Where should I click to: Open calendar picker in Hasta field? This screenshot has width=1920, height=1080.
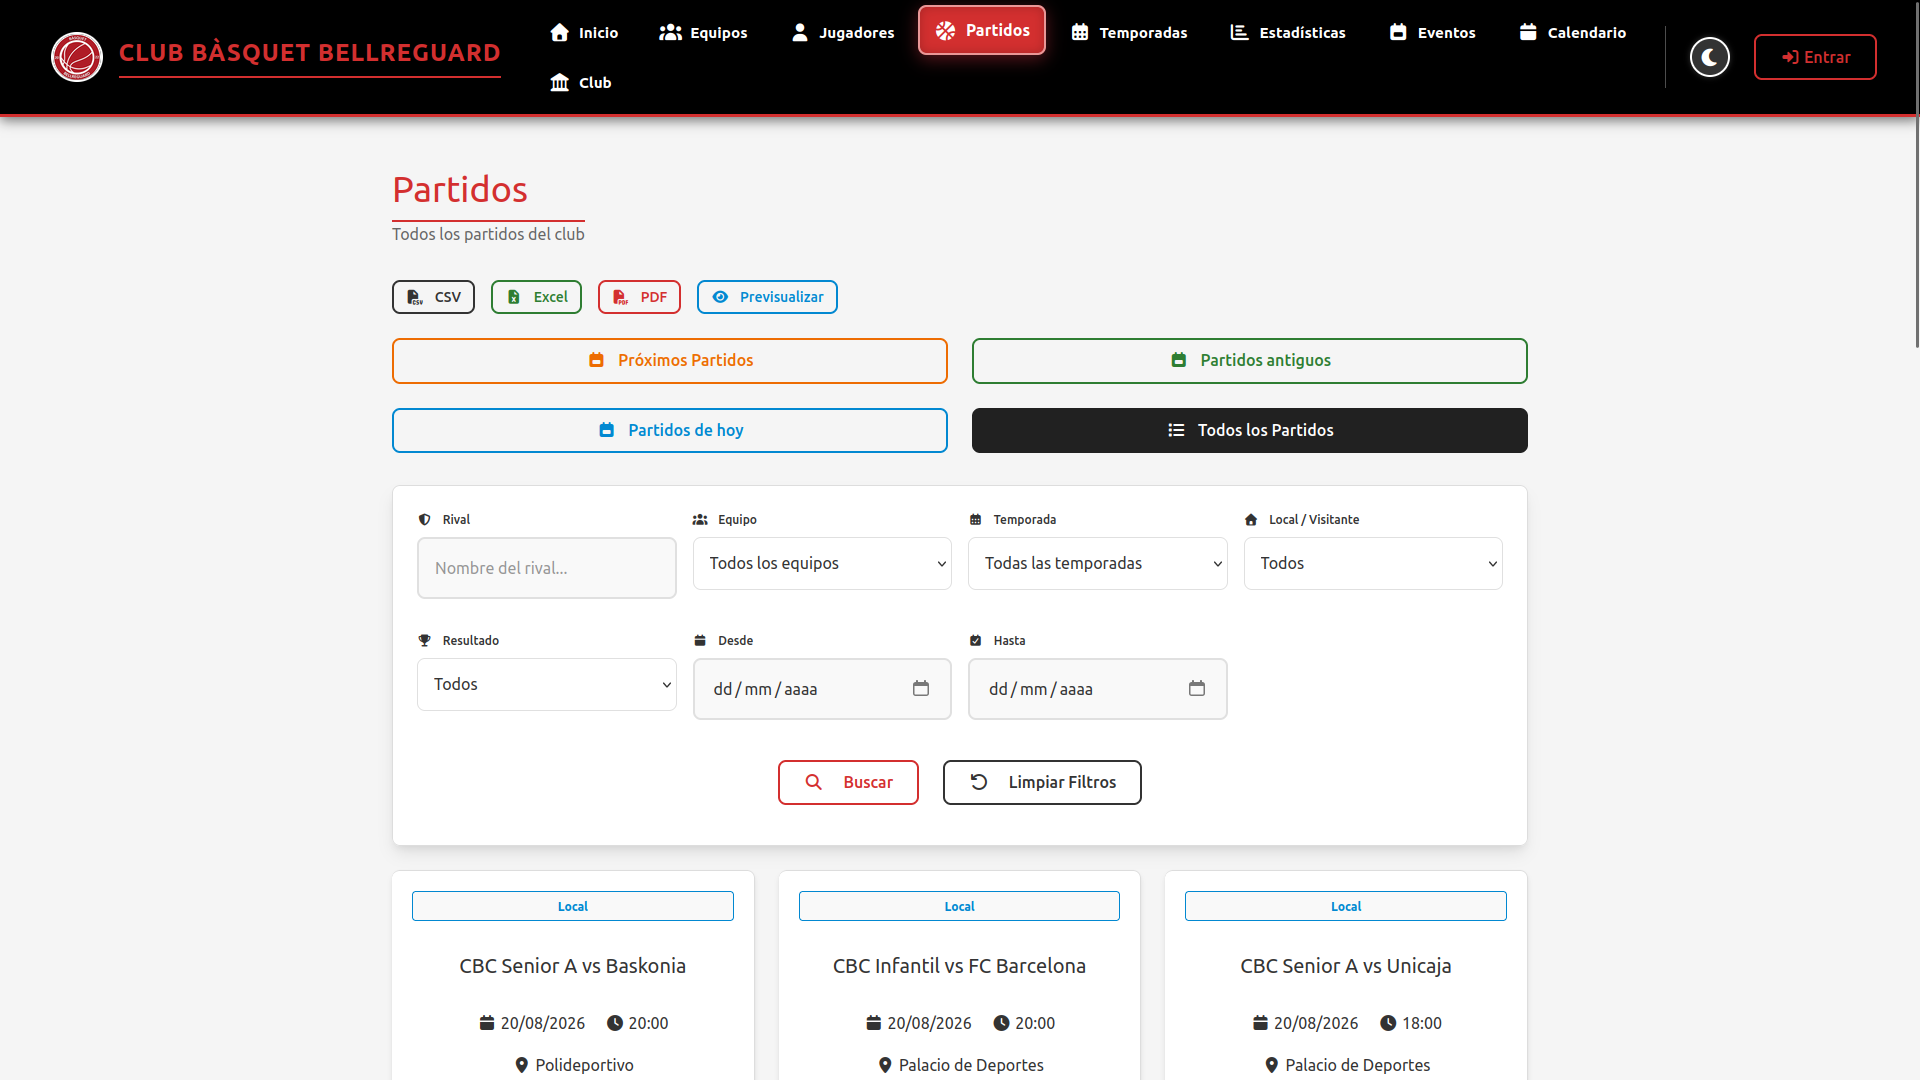point(1197,689)
